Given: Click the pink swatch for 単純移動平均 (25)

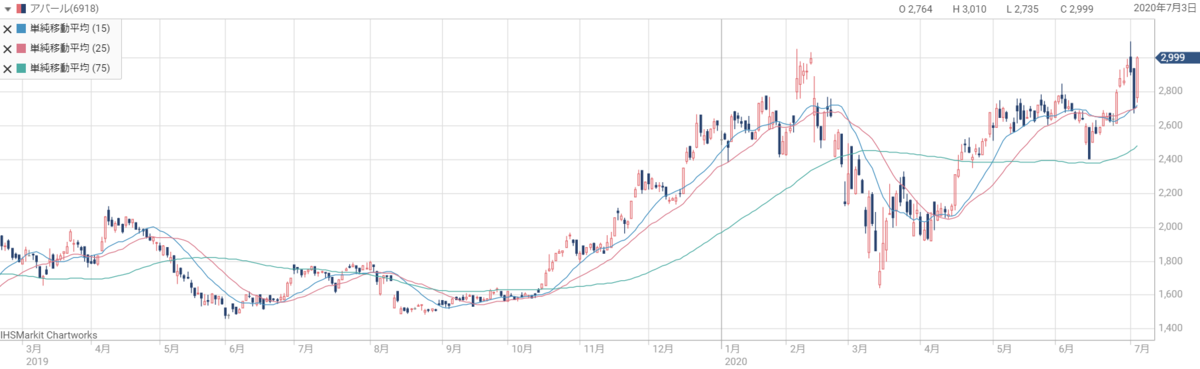Looking at the screenshot, I should (22, 49).
